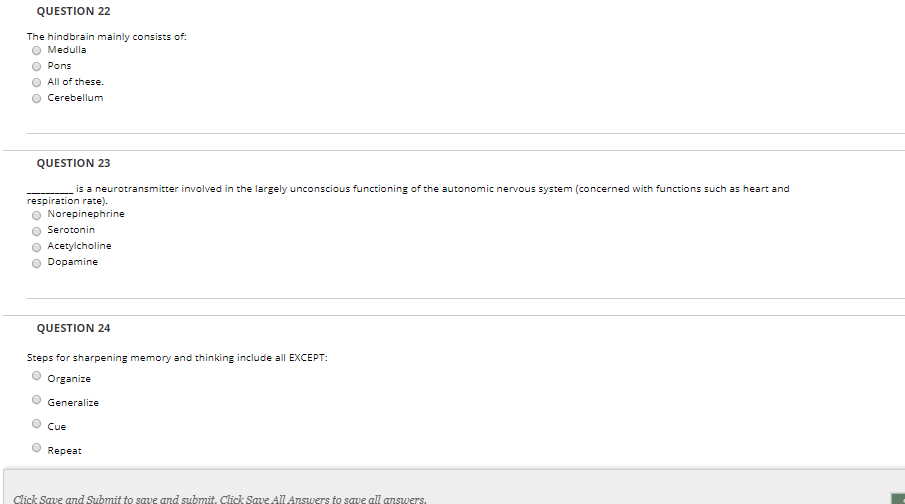Click the Question 23 heading
Viewport: 905px width, 504px height.
point(73,163)
